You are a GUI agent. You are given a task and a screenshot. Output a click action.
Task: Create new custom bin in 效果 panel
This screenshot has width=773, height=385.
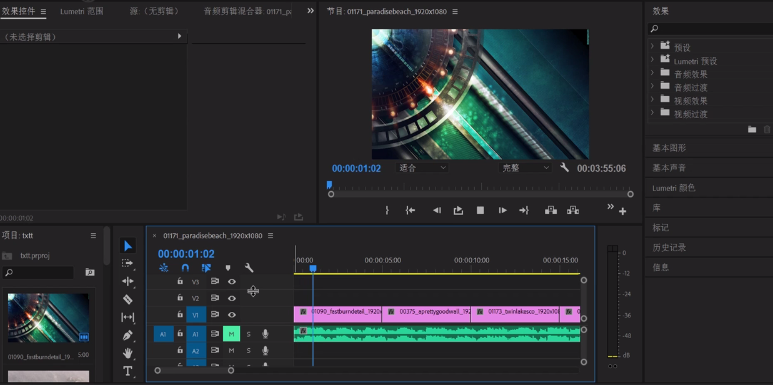pos(752,130)
